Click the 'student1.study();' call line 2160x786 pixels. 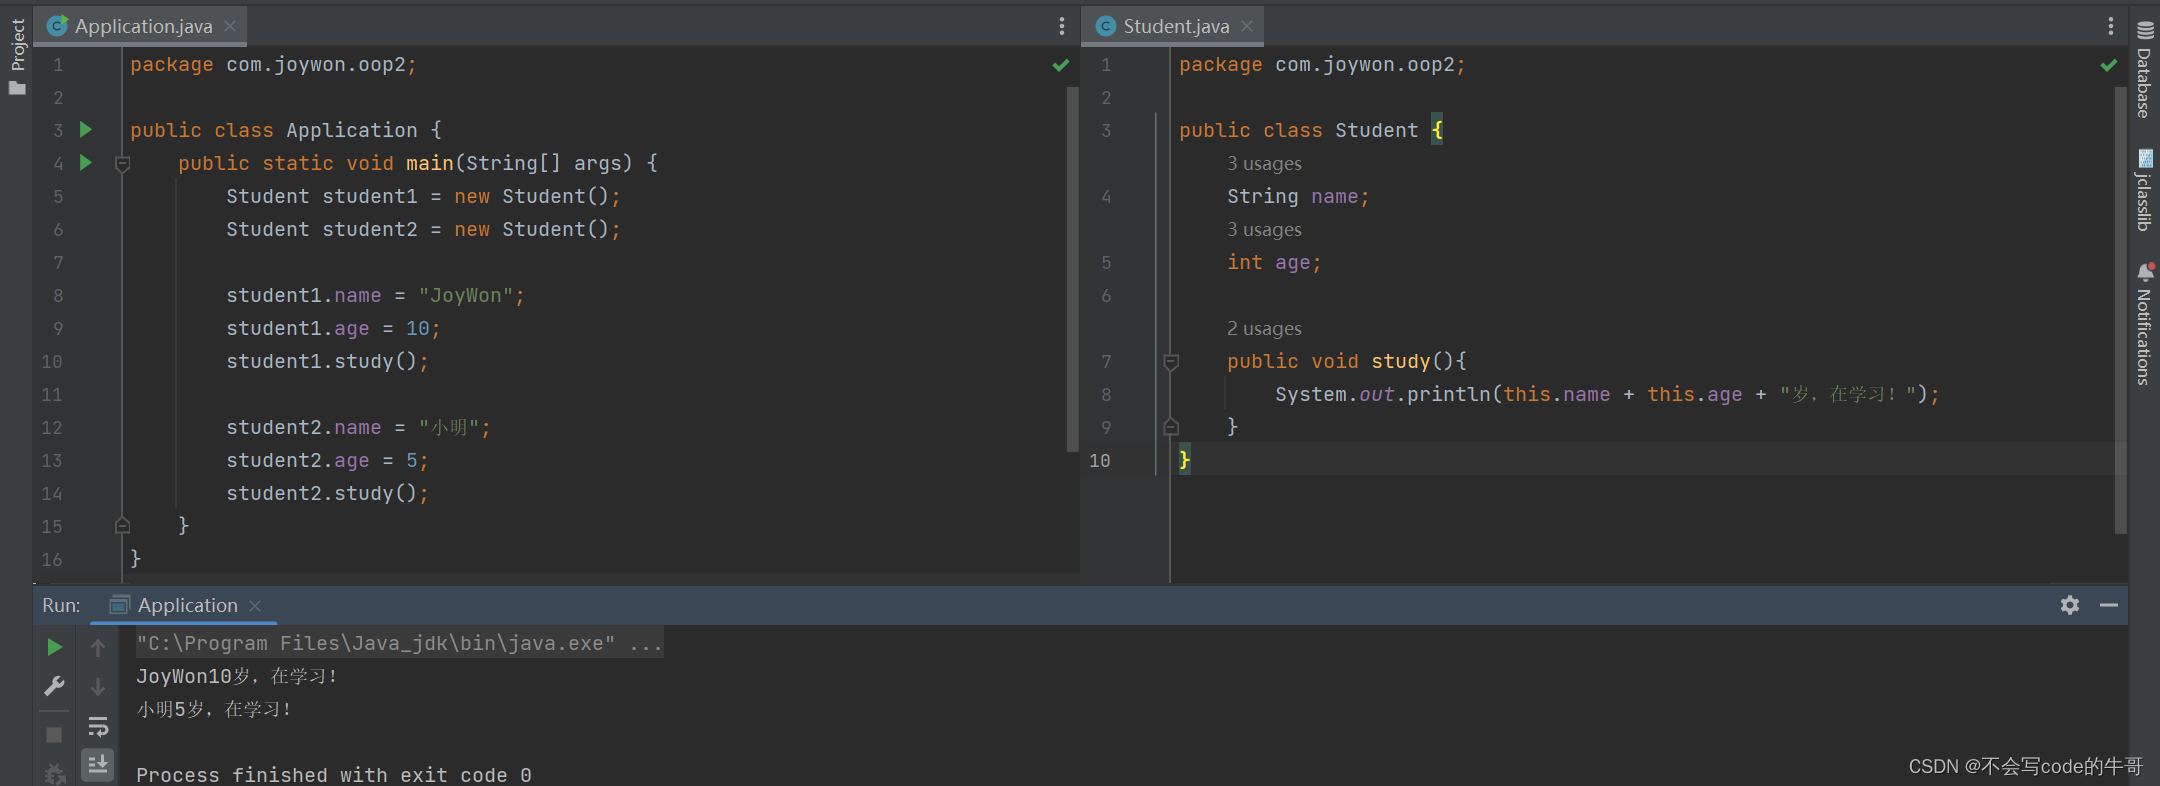tap(327, 361)
